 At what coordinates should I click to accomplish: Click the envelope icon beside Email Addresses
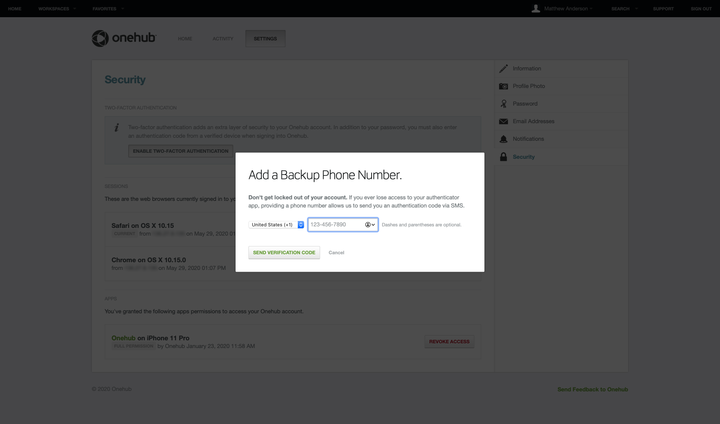503,121
